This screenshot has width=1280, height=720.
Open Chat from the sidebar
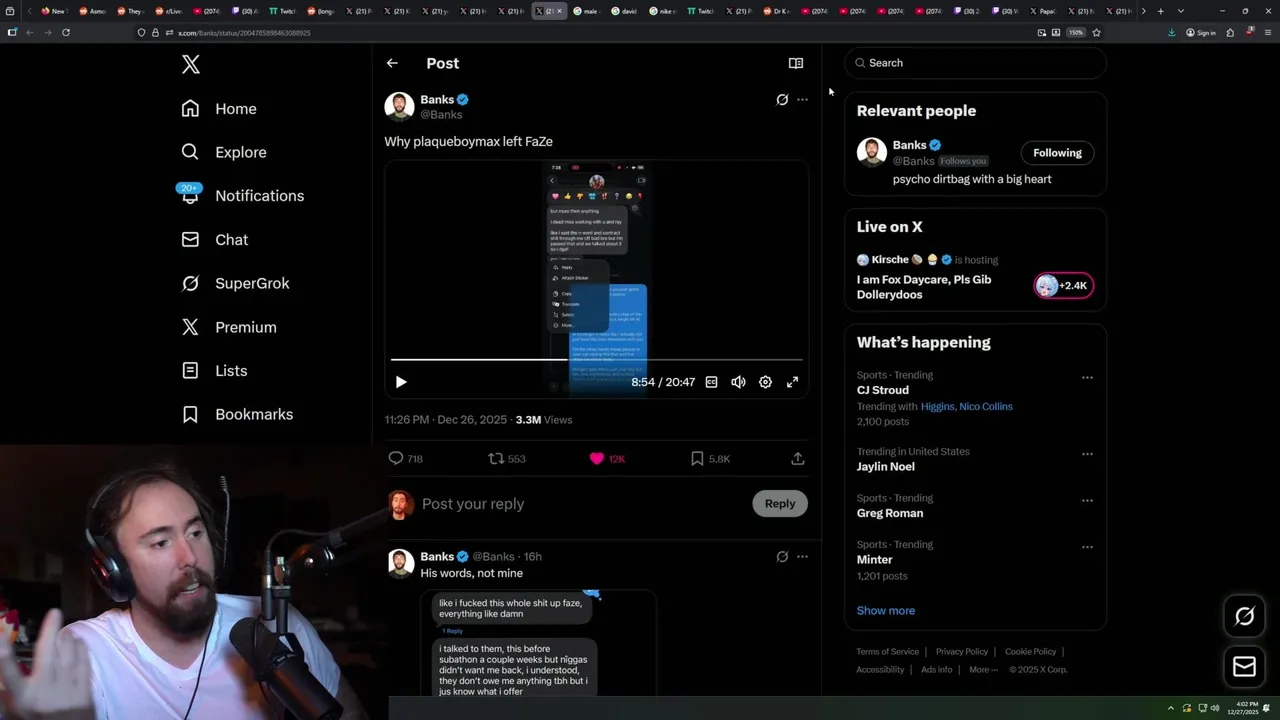coord(215,240)
